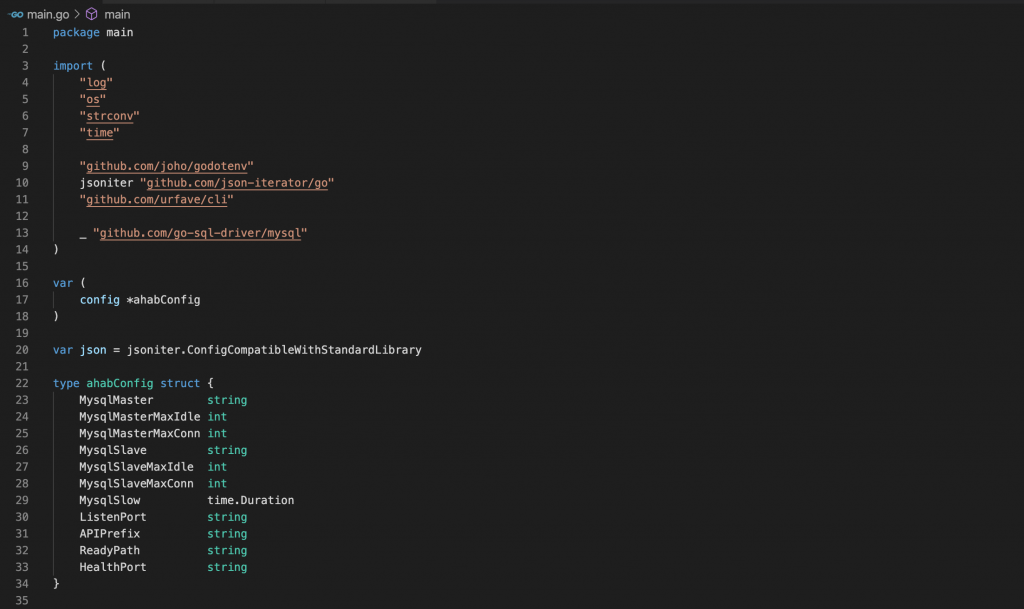Place cursor on ConfigCompatibleWithStandardLibrary
The image size is (1024, 609).
point(304,350)
